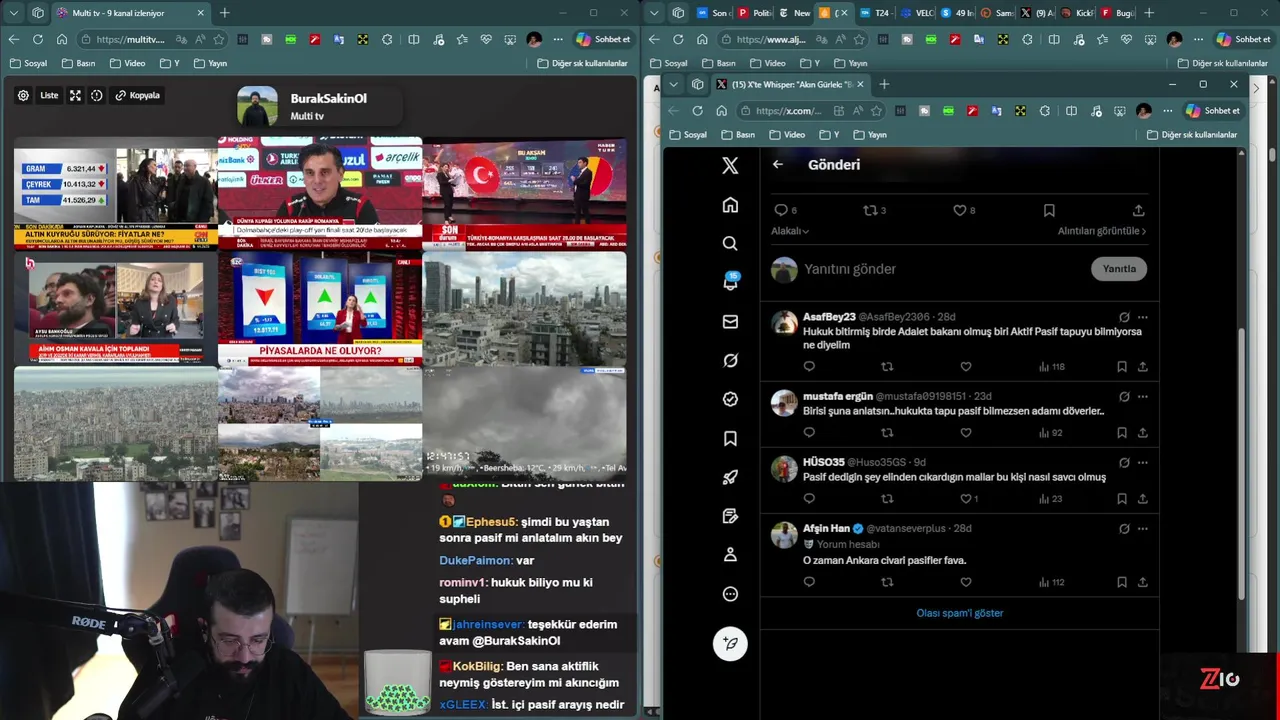Share the main post

tap(1138, 210)
